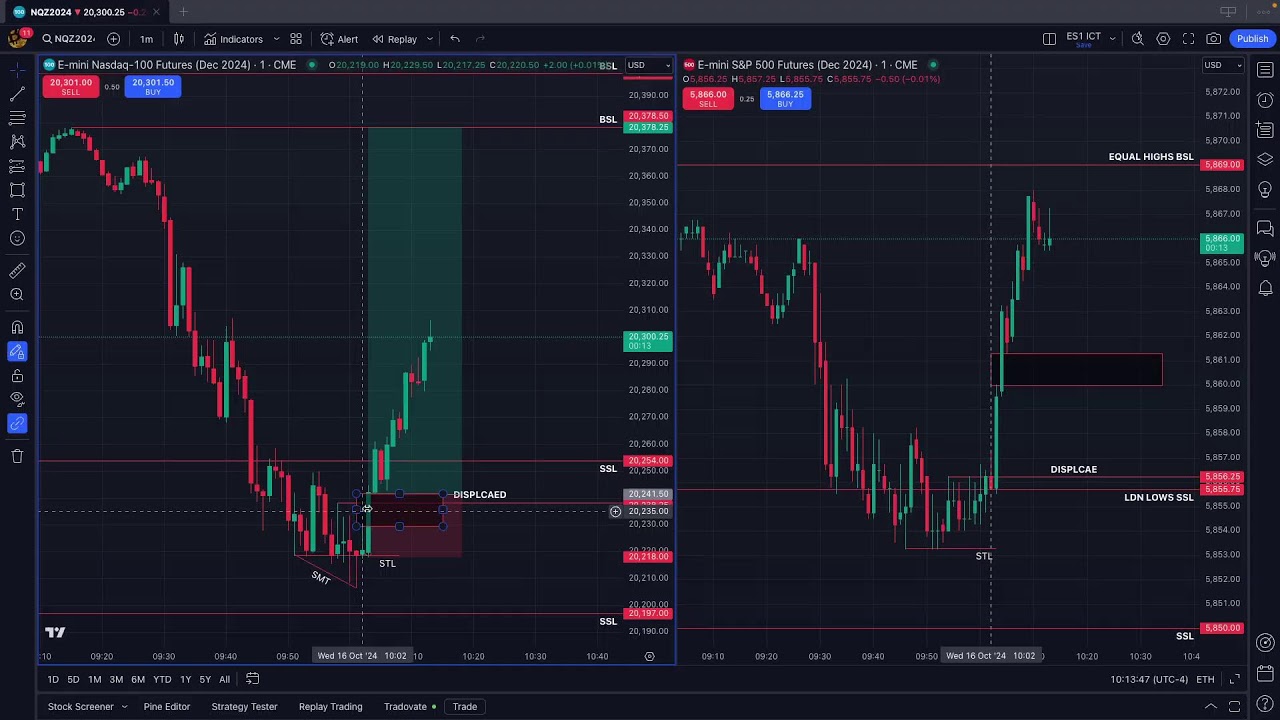The width and height of the screenshot is (1280, 720).
Task: Toggle lock all drawing tools
Action: [17, 375]
